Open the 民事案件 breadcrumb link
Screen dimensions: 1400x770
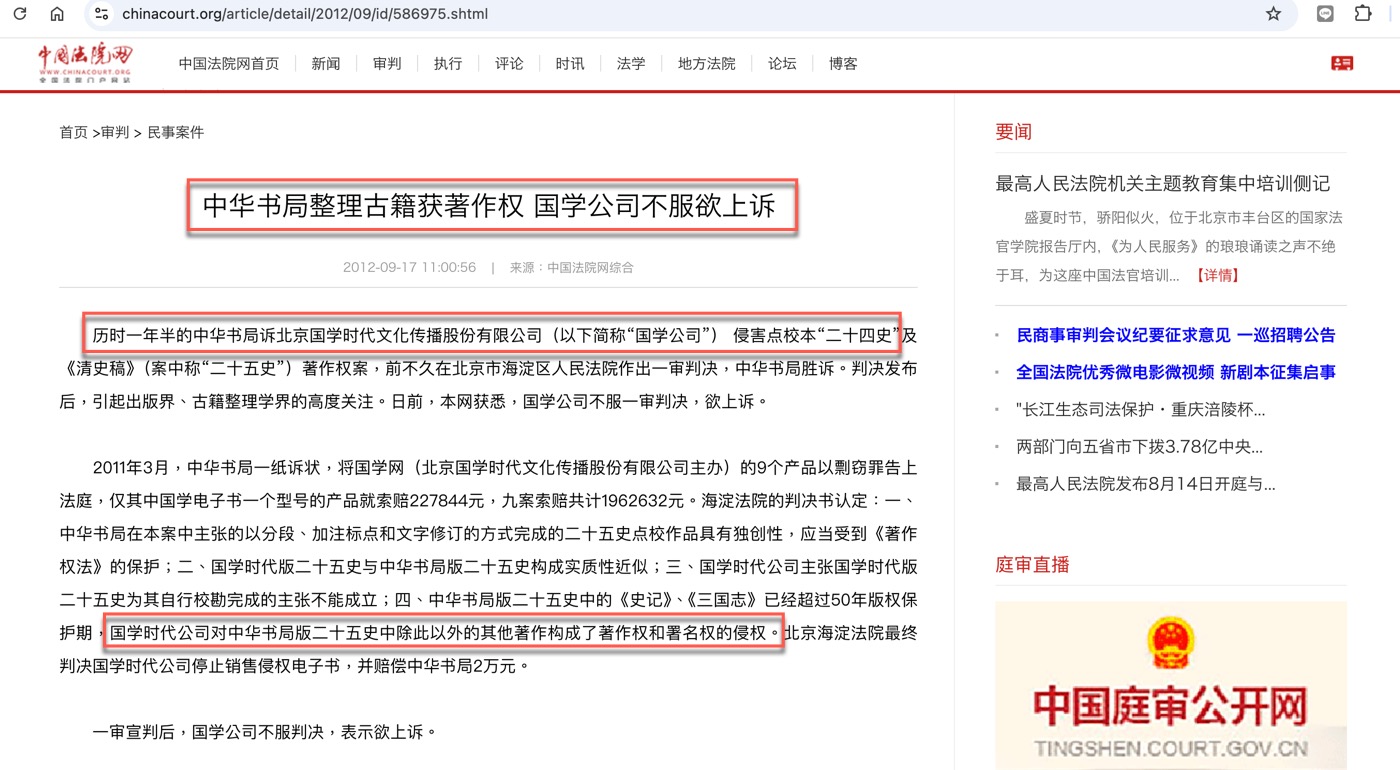(x=176, y=132)
